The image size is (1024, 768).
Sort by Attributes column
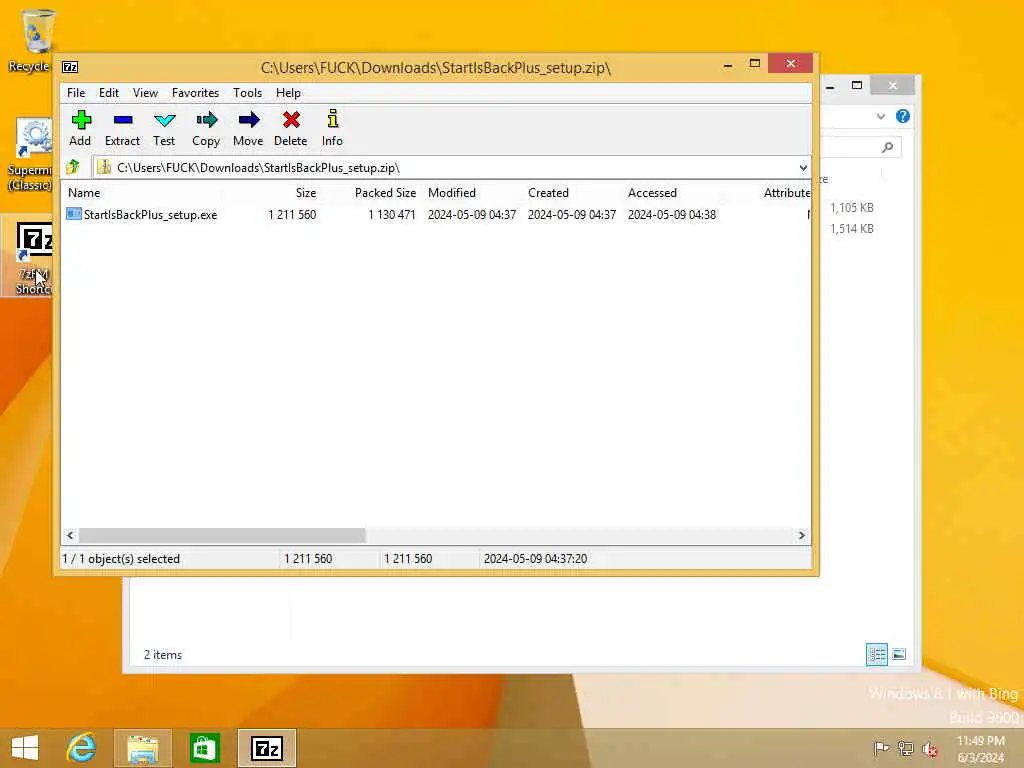click(787, 193)
